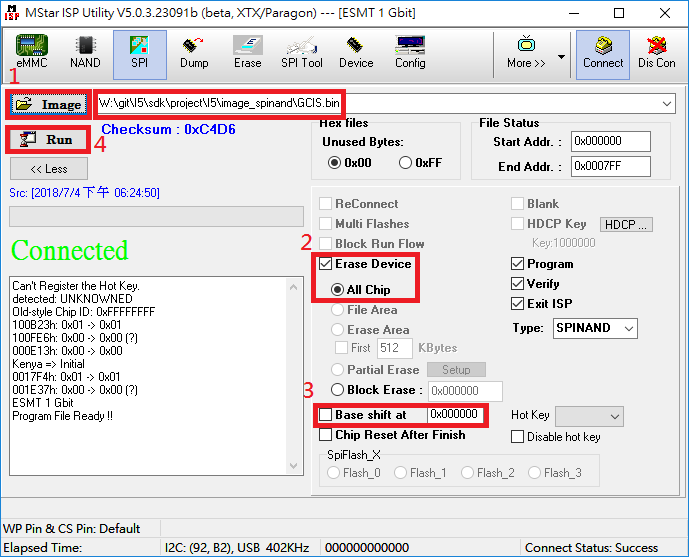Uncheck the Erase Device checkbox
The width and height of the screenshot is (689, 557).
[x=326, y=265]
